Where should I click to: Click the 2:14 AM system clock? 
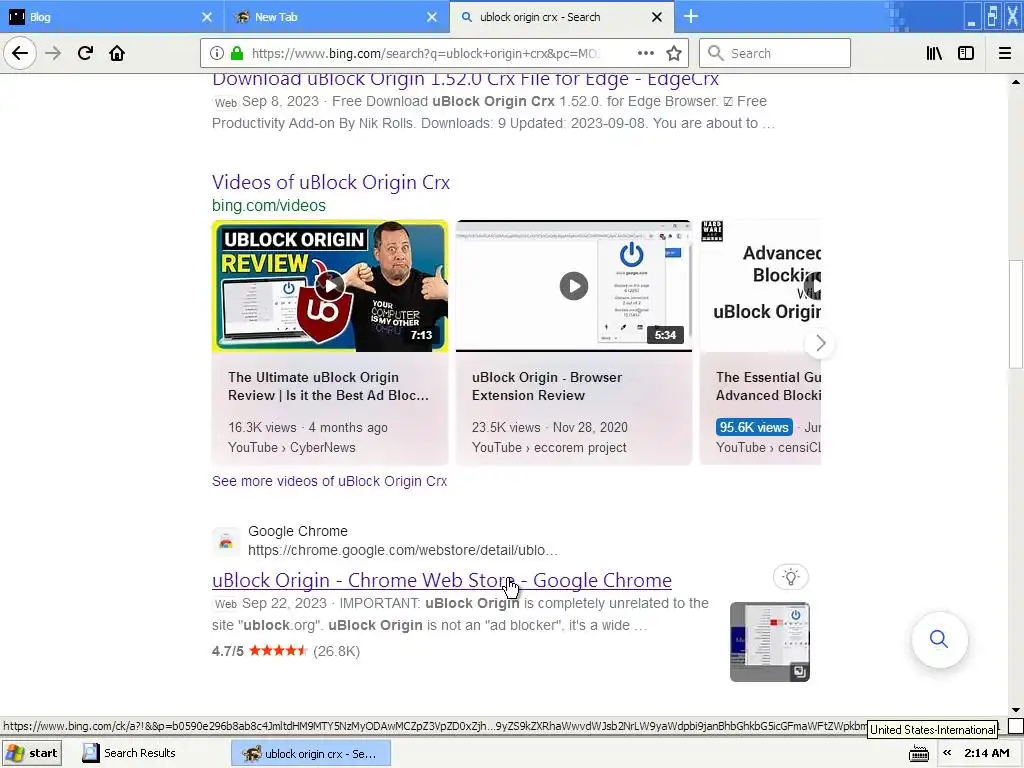987,753
